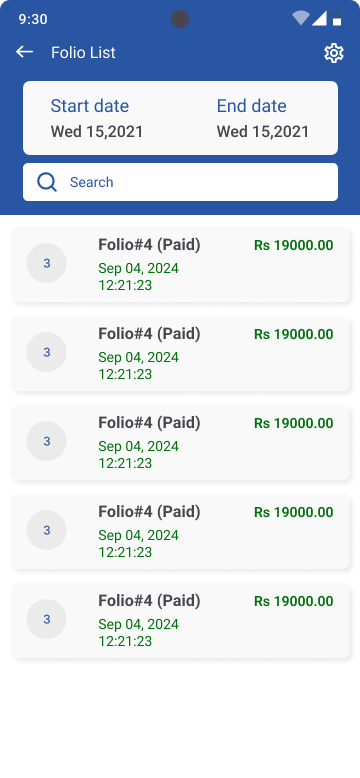Tap the battery icon in status bar

coord(337,18)
